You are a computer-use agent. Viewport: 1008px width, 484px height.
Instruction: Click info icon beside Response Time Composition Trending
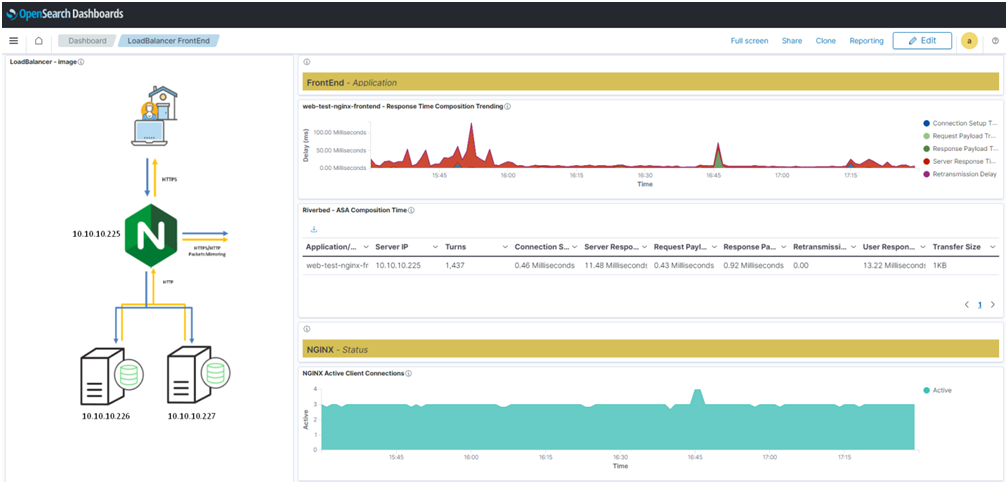(x=508, y=107)
